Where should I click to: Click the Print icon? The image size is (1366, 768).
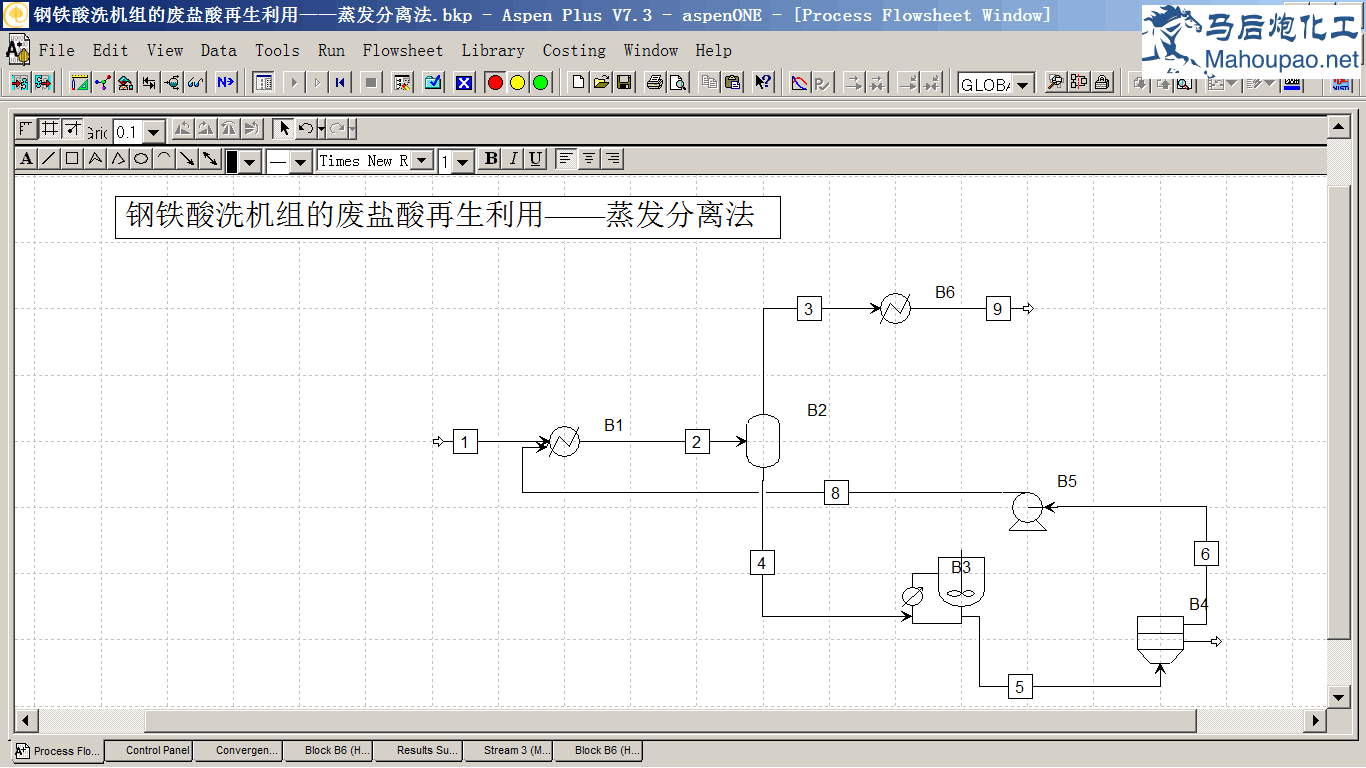point(654,83)
